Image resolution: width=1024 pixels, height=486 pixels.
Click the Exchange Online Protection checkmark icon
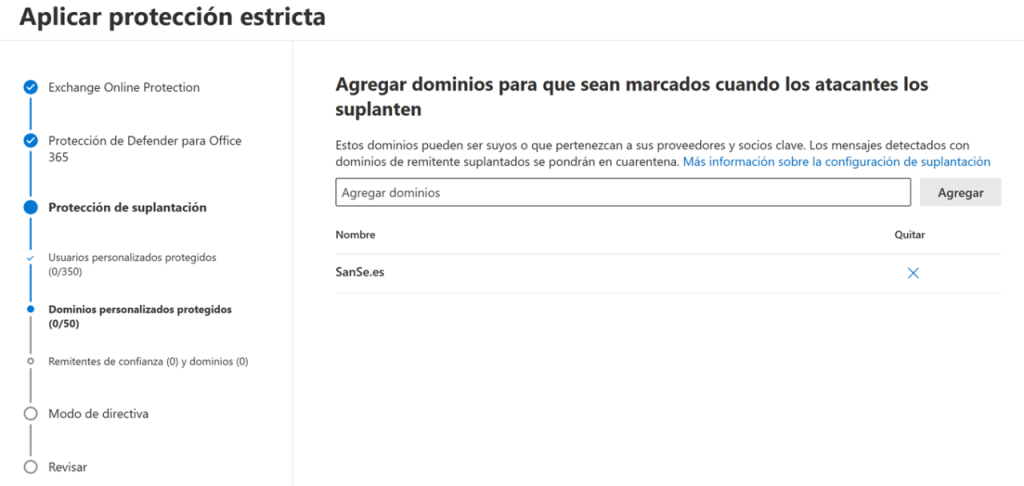tap(31, 88)
